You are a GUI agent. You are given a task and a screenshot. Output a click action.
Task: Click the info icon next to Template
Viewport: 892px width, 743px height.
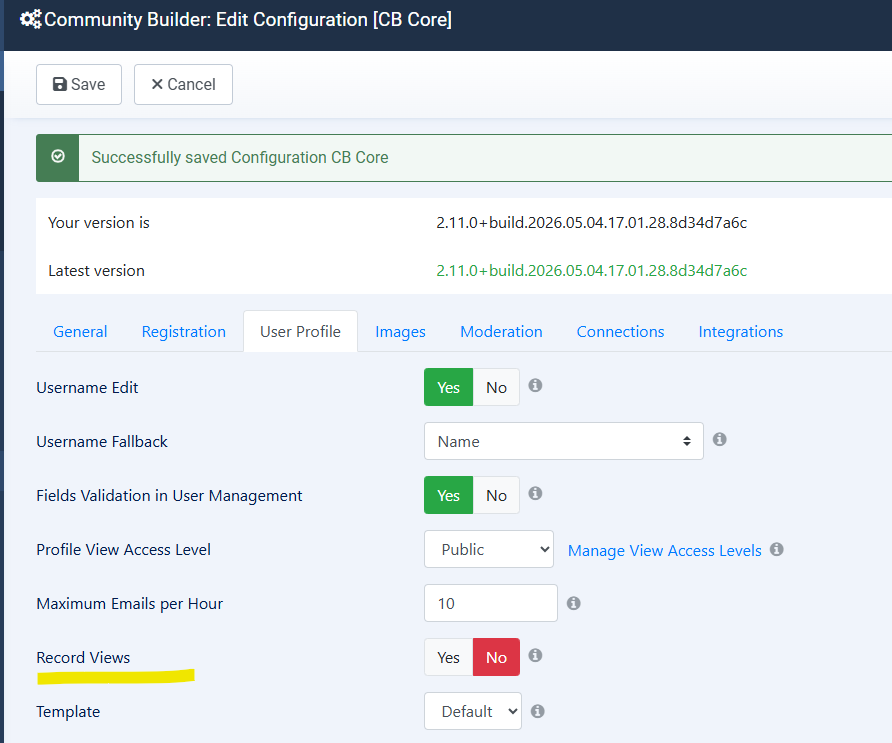tap(538, 711)
